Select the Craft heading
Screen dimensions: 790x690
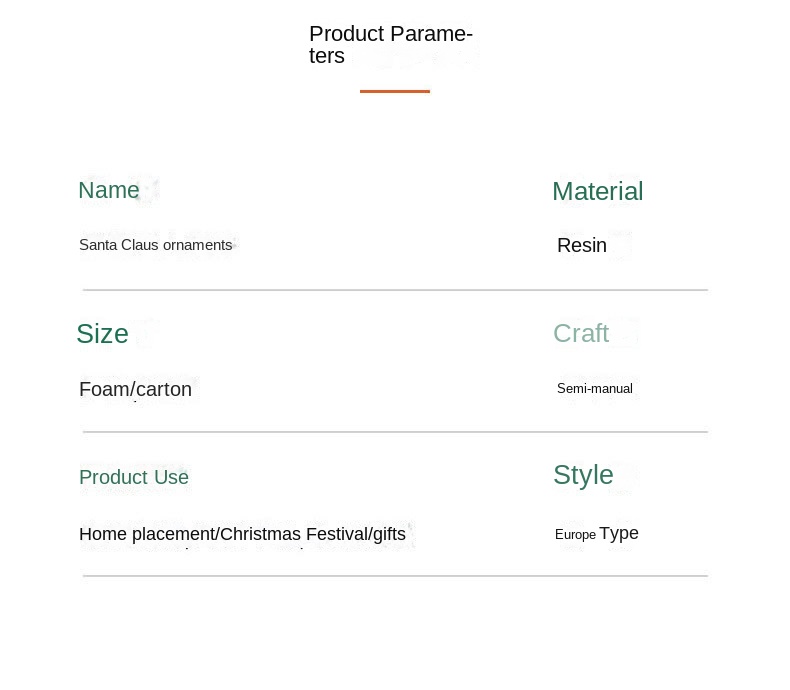tap(581, 333)
